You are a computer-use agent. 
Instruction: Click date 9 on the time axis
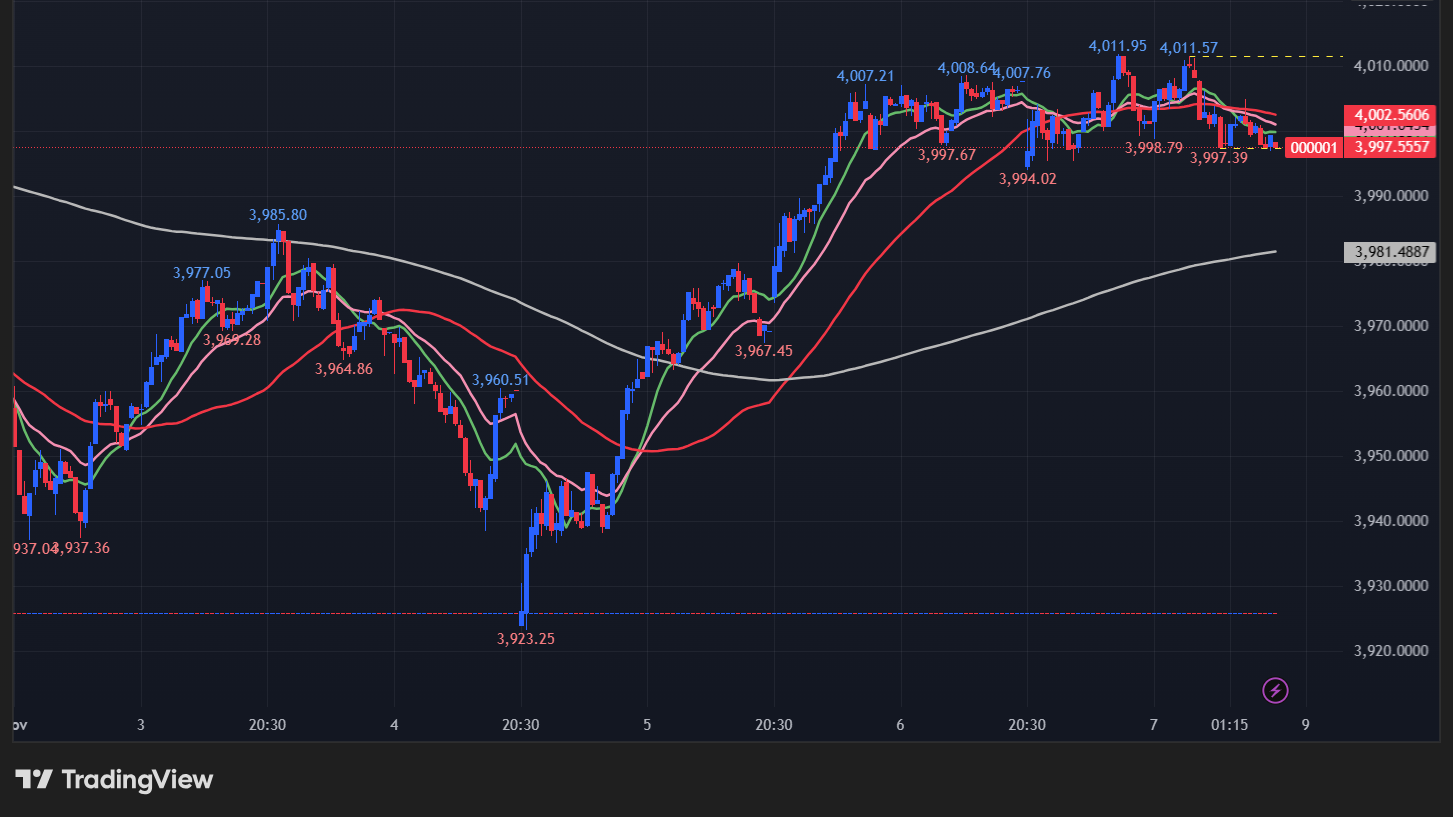coord(1305,725)
